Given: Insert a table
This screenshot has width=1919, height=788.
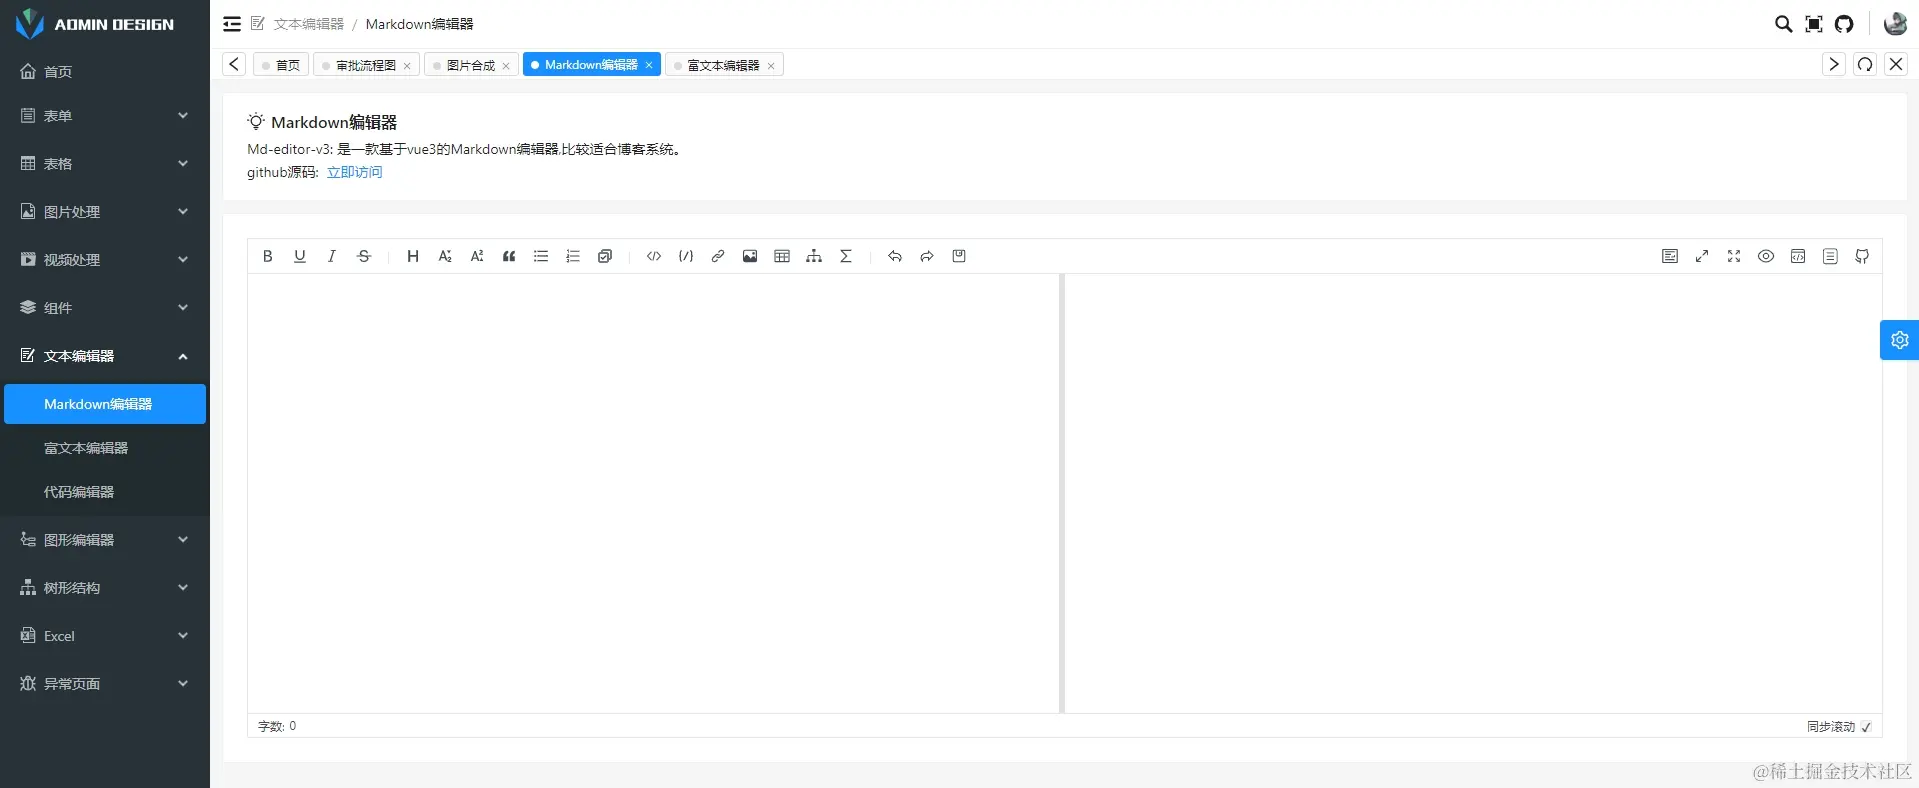Looking at the screenshot, I should point(782,256).
